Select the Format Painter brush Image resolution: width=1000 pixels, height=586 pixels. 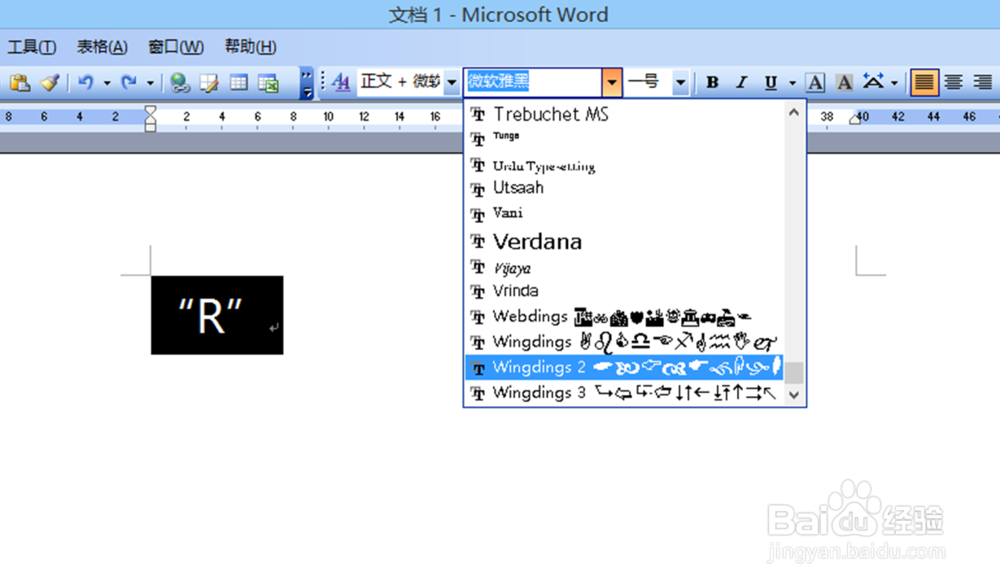pos(49,83)
